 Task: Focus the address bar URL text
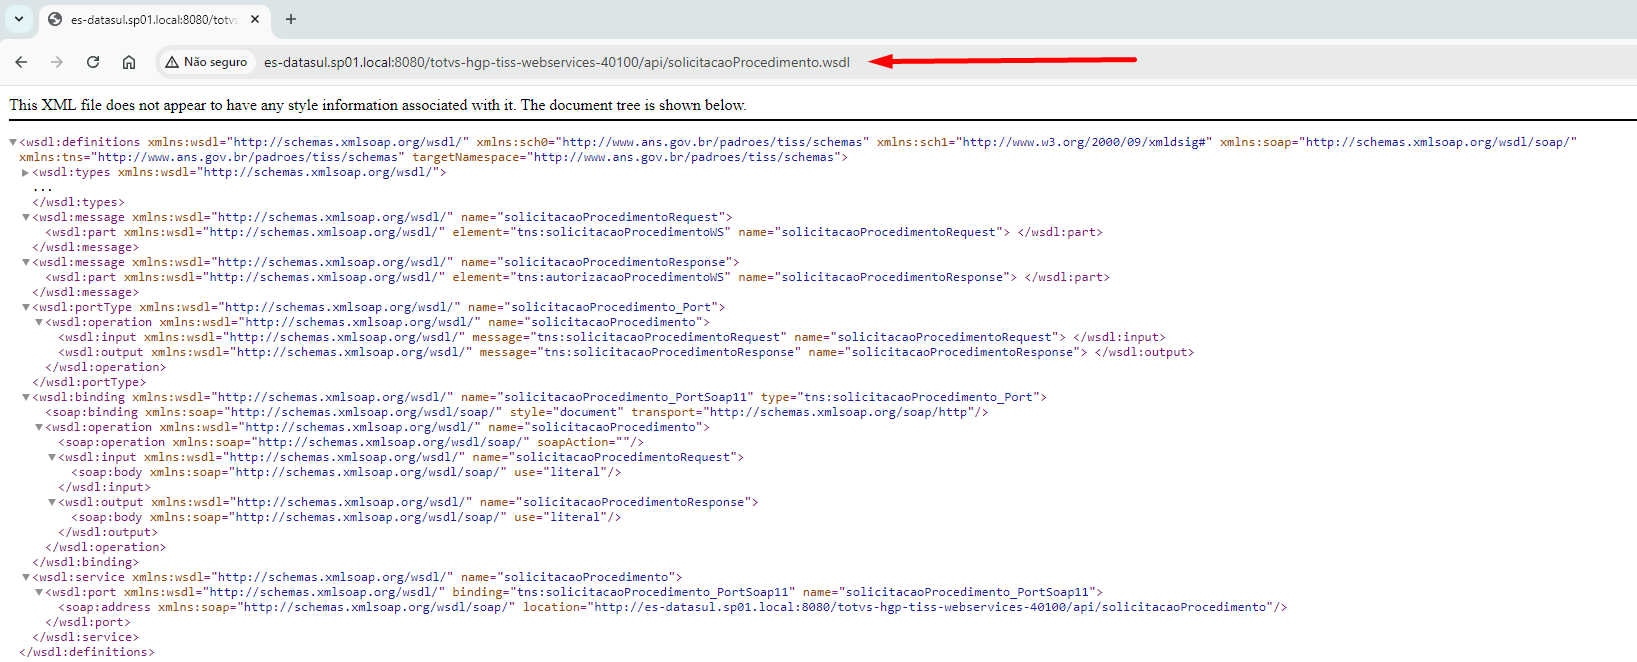[557, 62]
